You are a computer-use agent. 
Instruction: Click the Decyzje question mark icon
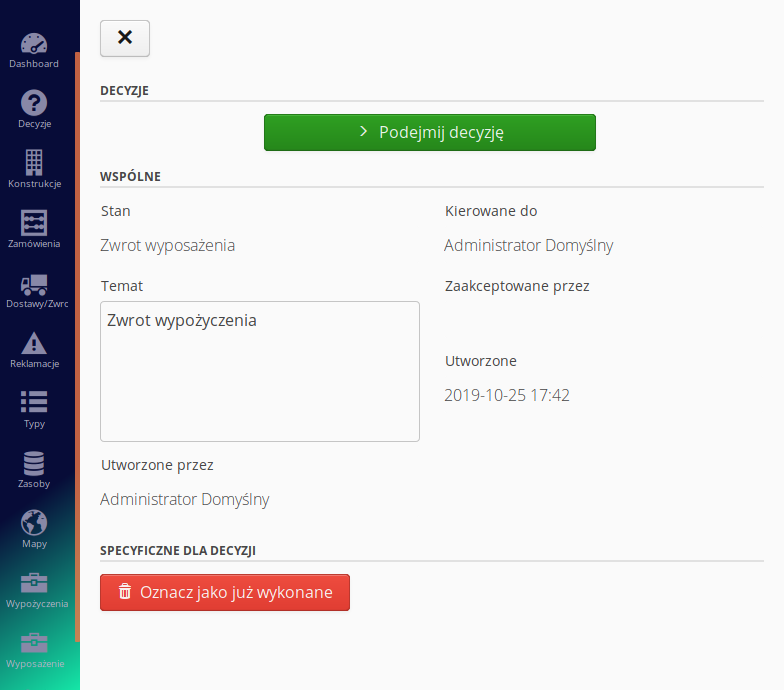(34, 102)
